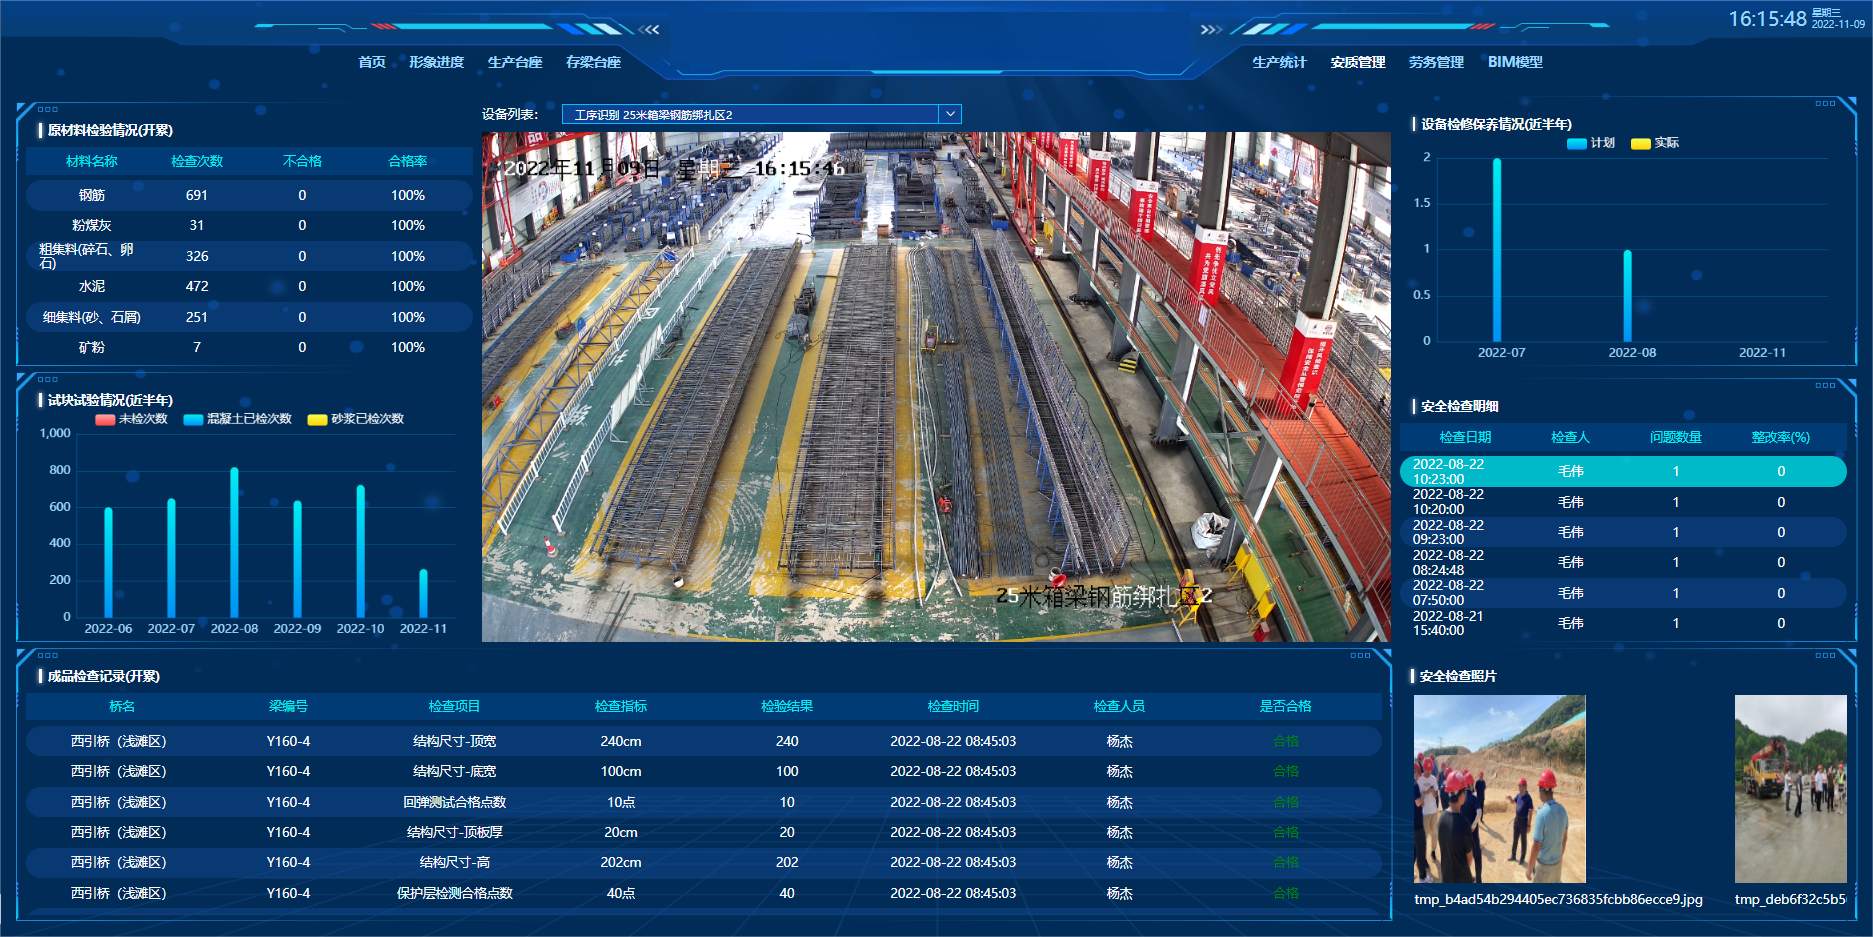The image size is (1873, 937).
Task: Open the 设备列表 device dropdown
Action: (x=761, y=114)
